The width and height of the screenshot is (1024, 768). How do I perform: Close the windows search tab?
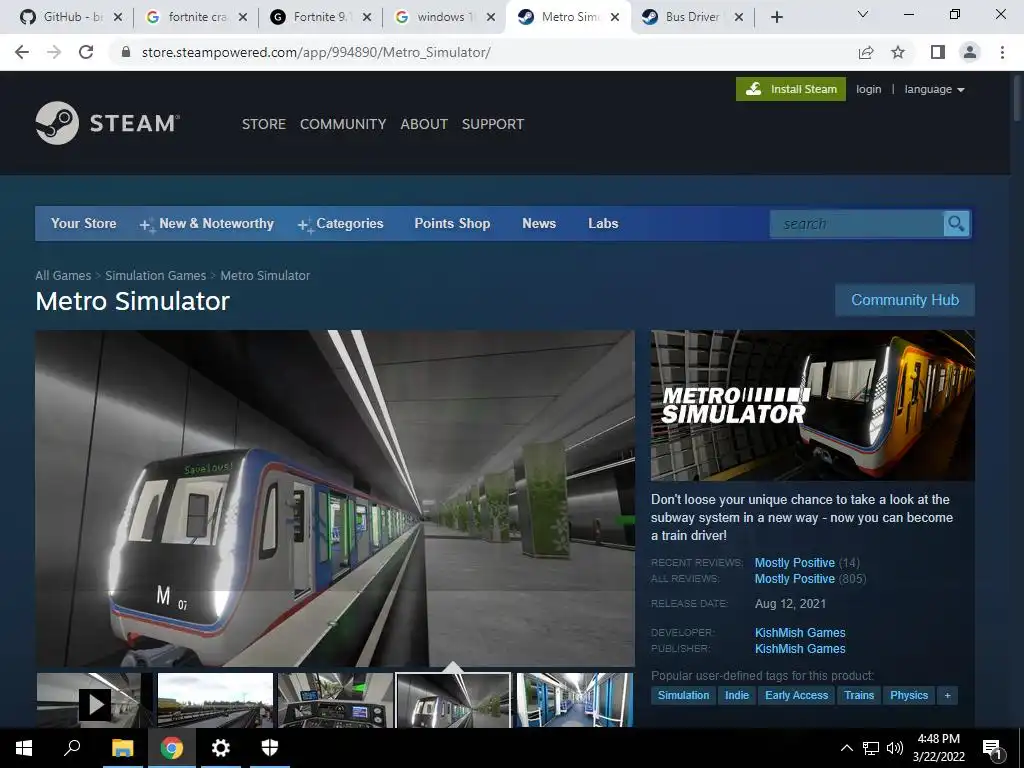click(x=491, y=17)
